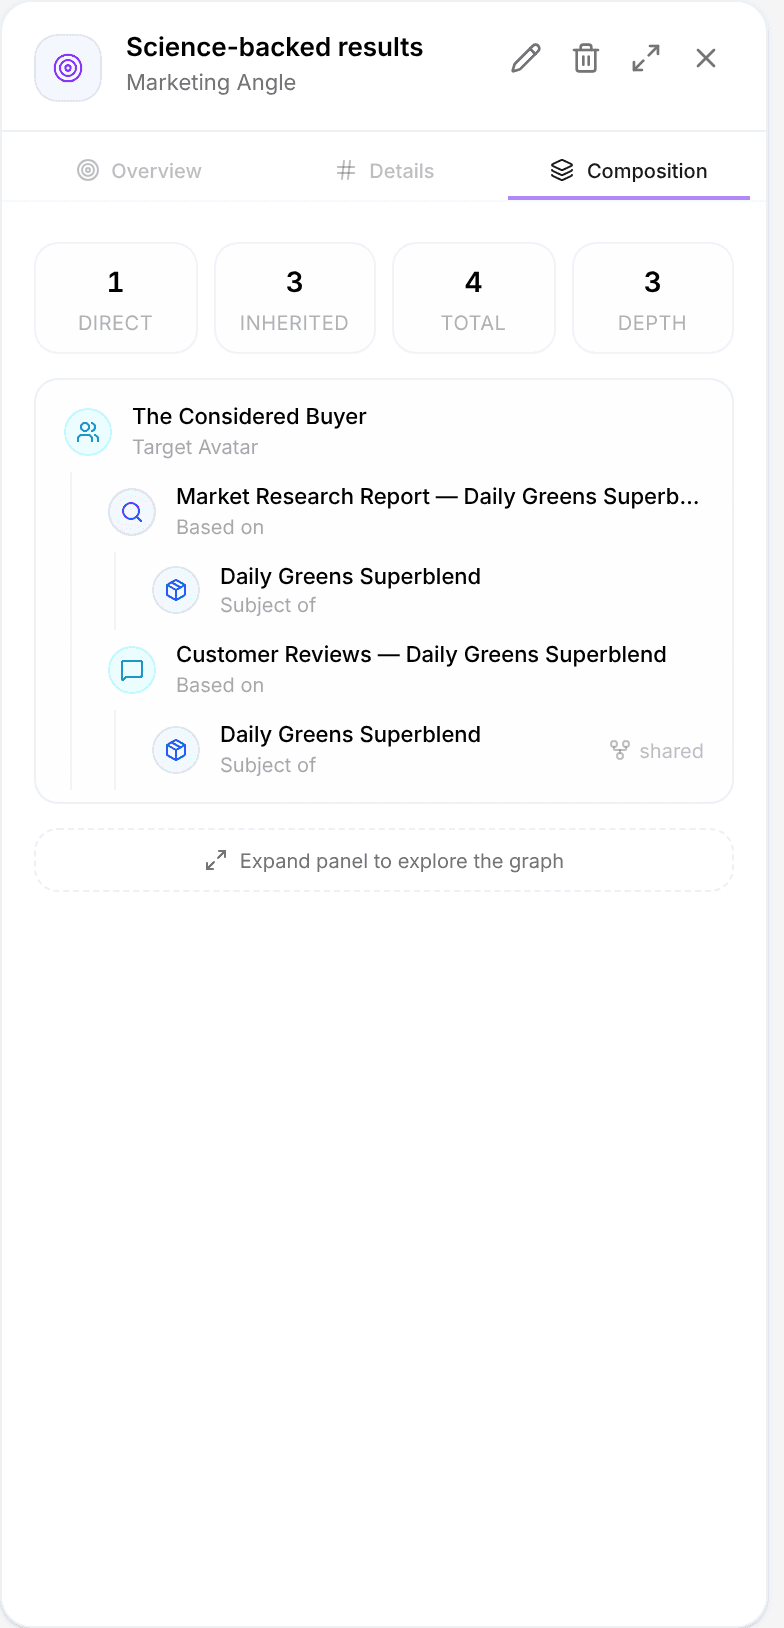
Task: Open Customer Reviews — Daily Greens Superblend row
Action: tap(404, 669)
